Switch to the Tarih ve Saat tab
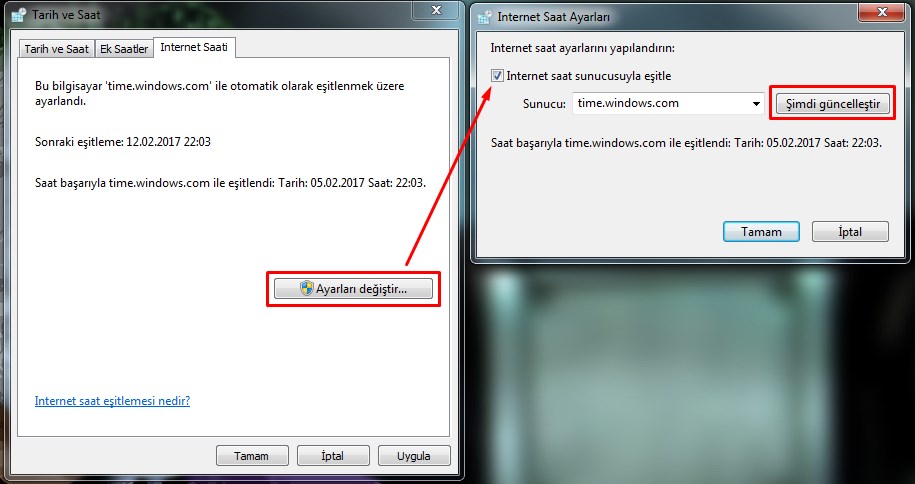Image resolution: width=915 pixels, height=484 pixels. 56,48
